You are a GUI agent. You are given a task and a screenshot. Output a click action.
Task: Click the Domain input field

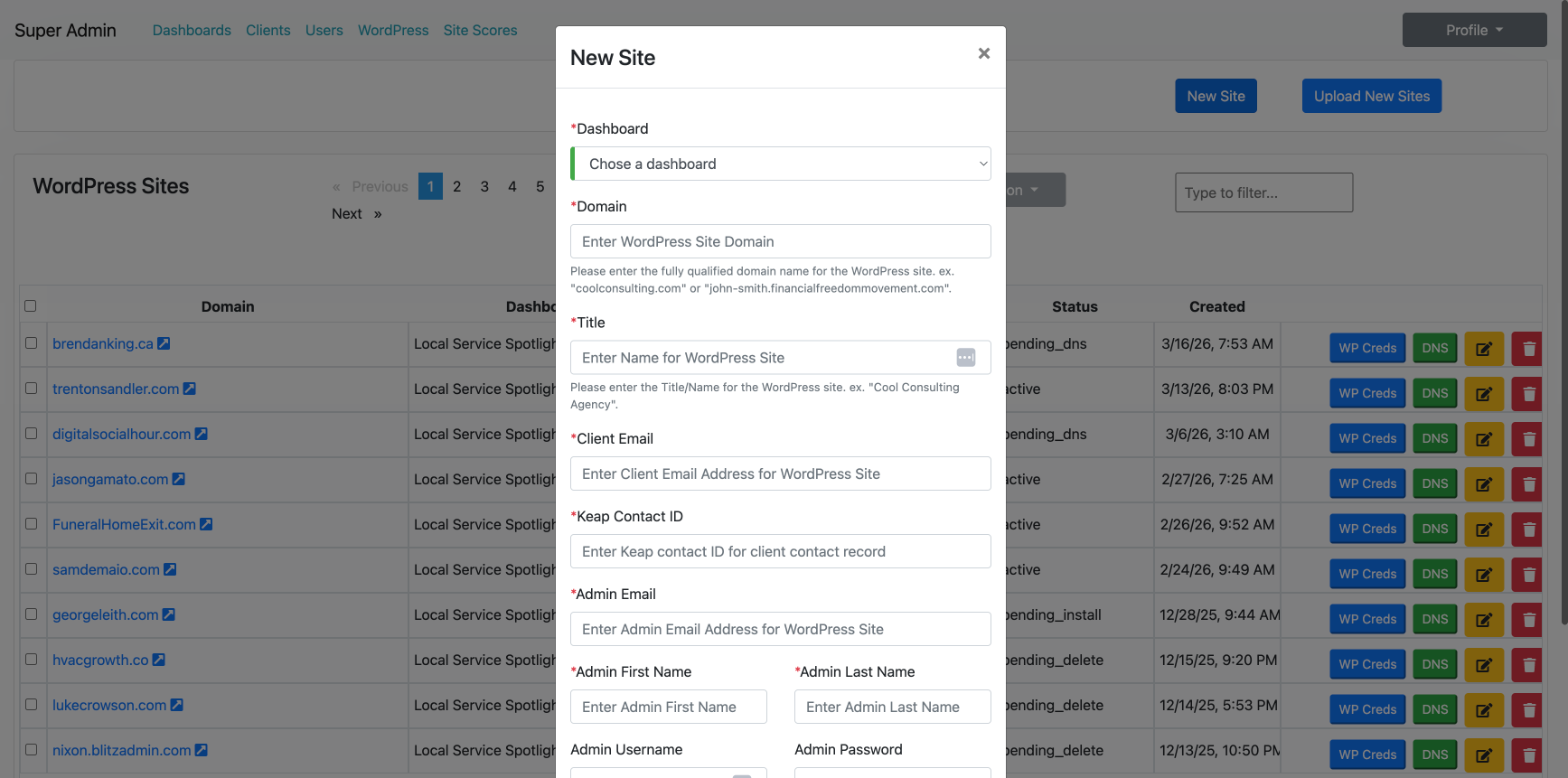click(x=780, y=241)
